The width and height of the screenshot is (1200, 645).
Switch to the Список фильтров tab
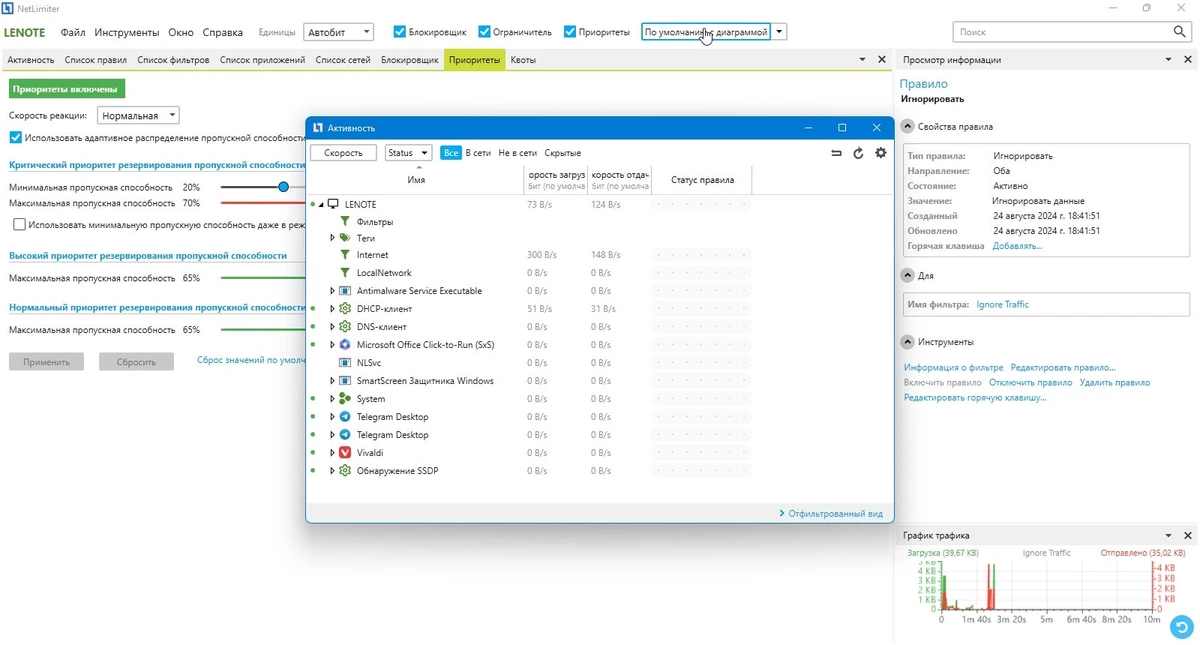[173, 60]
